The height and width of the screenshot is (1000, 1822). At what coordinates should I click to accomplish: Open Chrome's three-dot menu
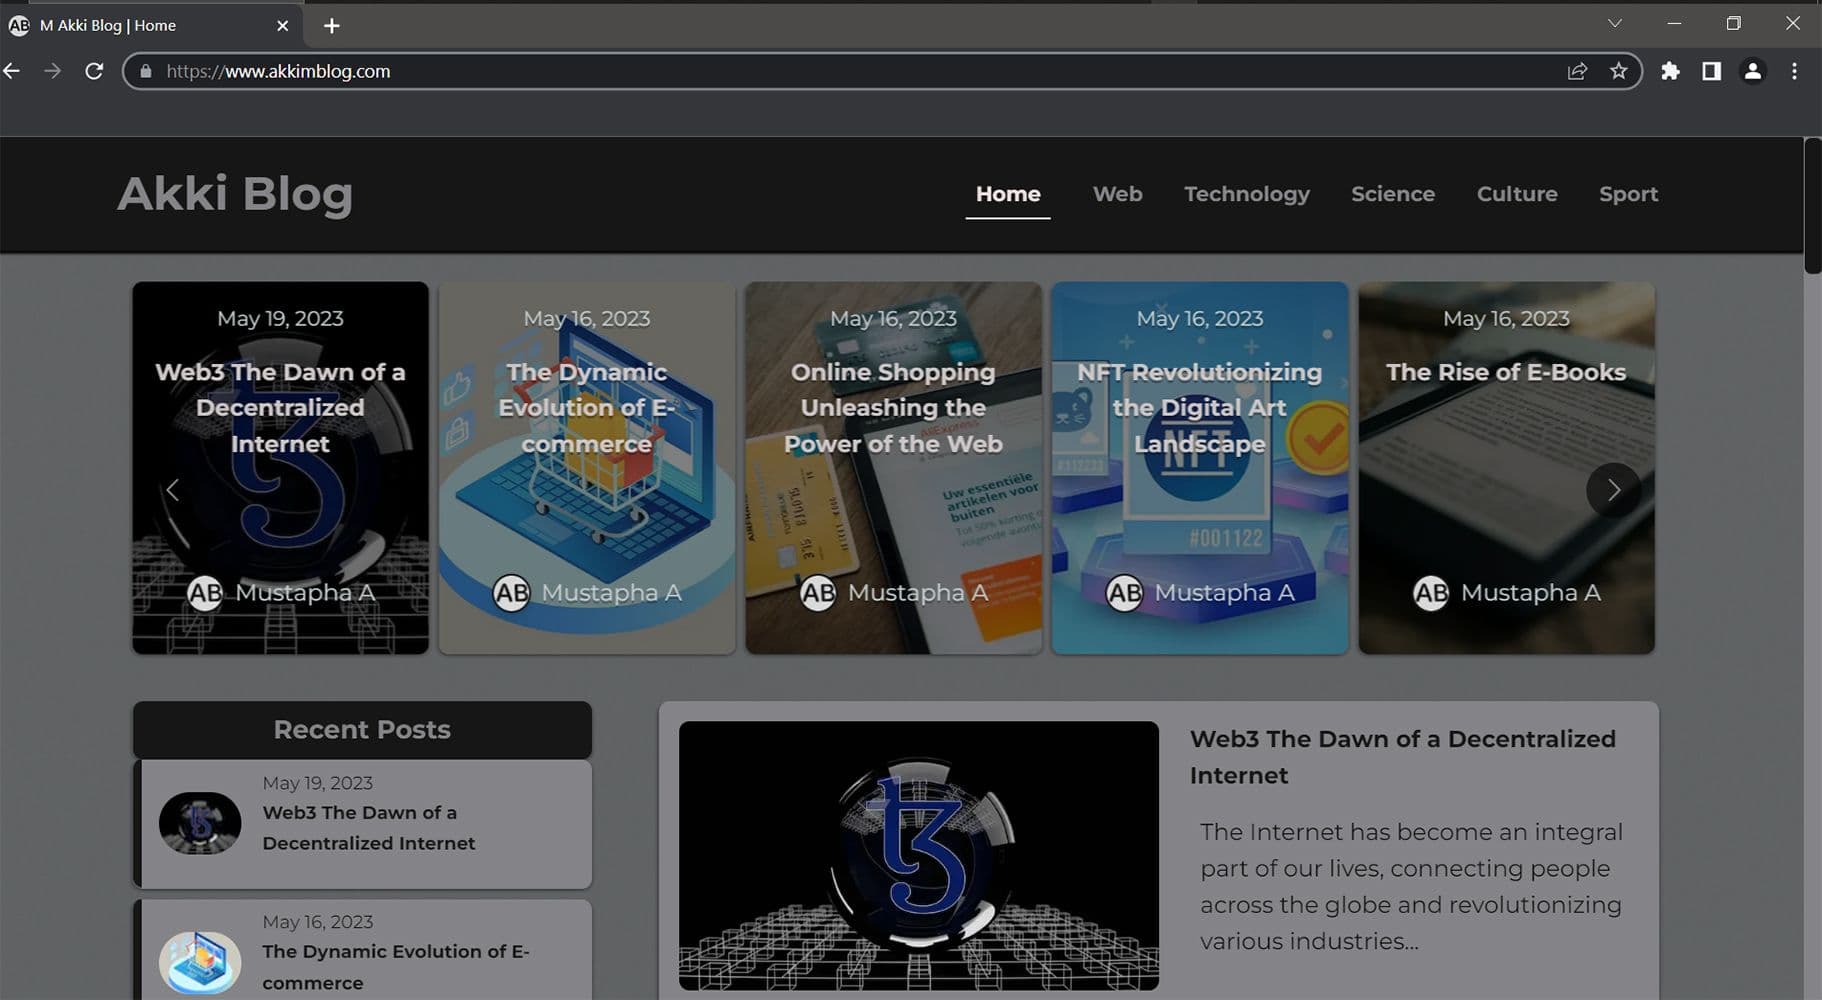1794,71
